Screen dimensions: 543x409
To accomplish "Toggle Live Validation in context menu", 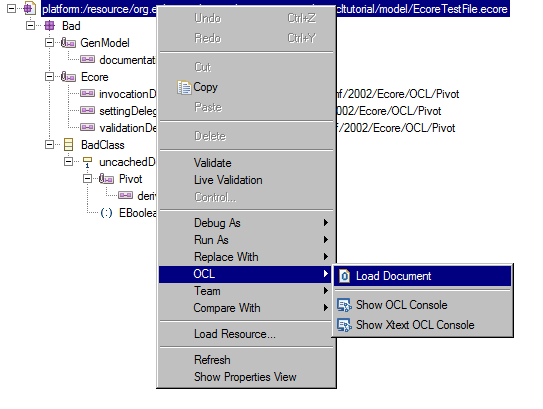I will tap(228, 180).
